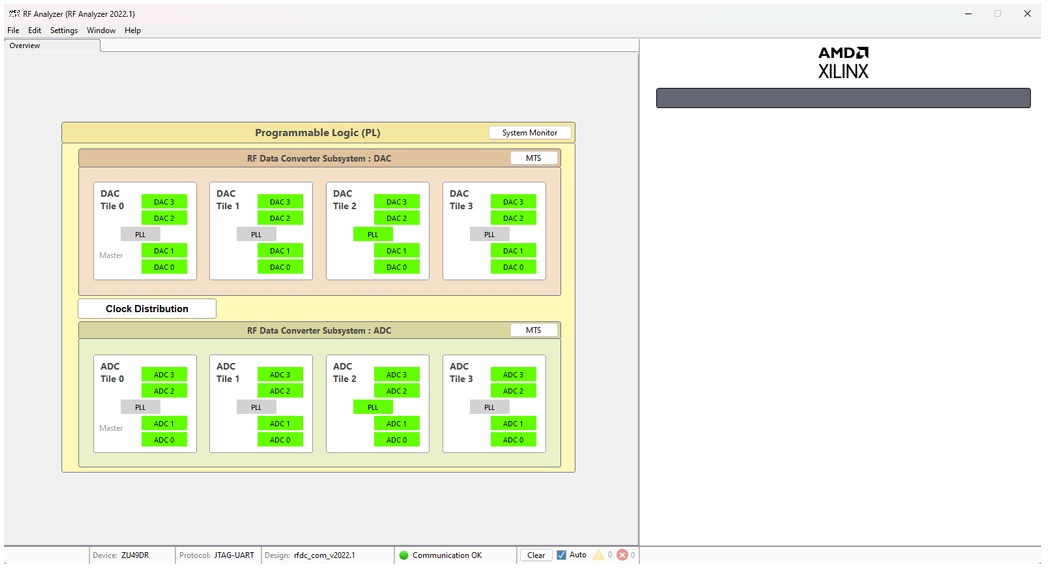Image resolution: width=1061 pixels, height=572 pixels.
Task: Select the green PLL in DAC Tile 2
Action: click(373, 234)
